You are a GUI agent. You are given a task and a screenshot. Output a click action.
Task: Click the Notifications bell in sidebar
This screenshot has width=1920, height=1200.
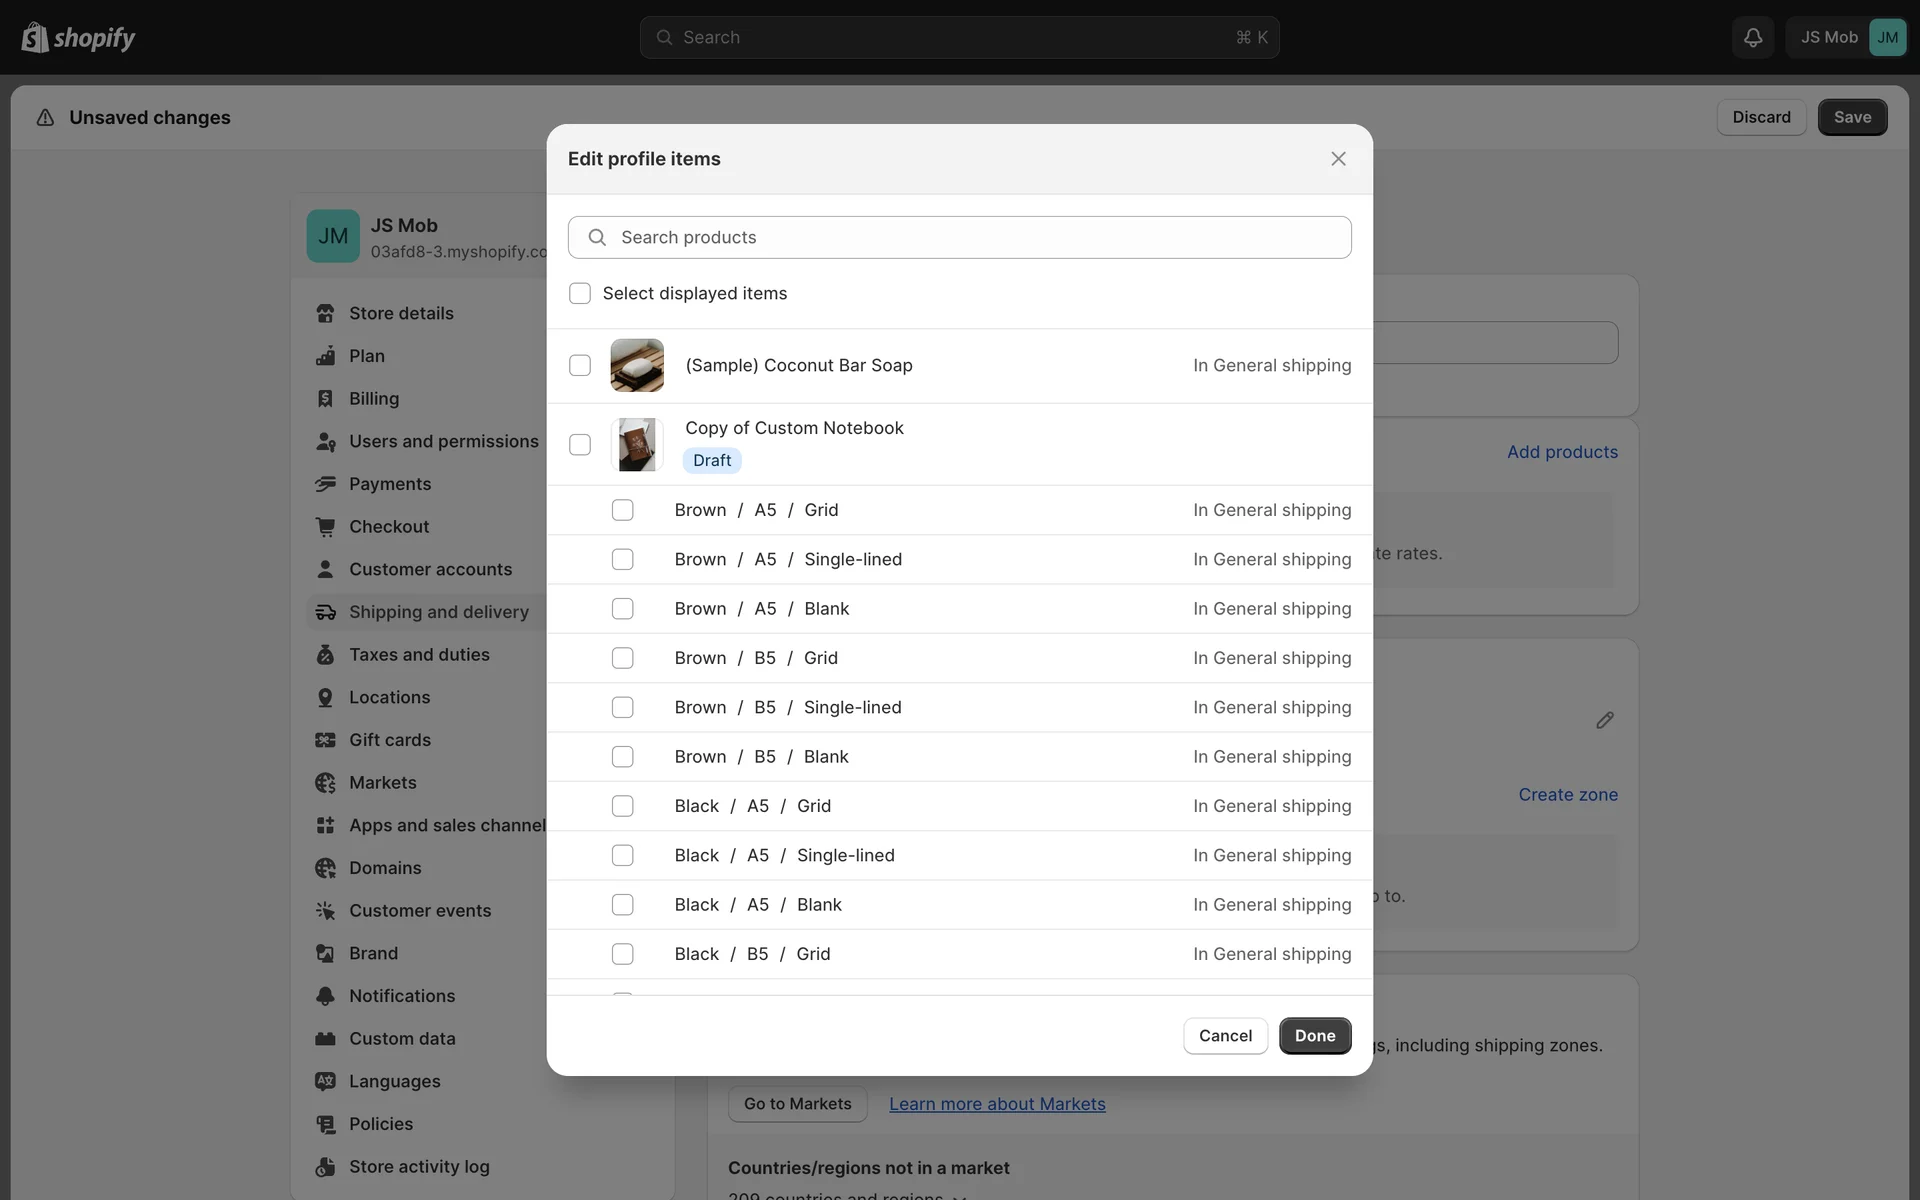click(325, 996)
